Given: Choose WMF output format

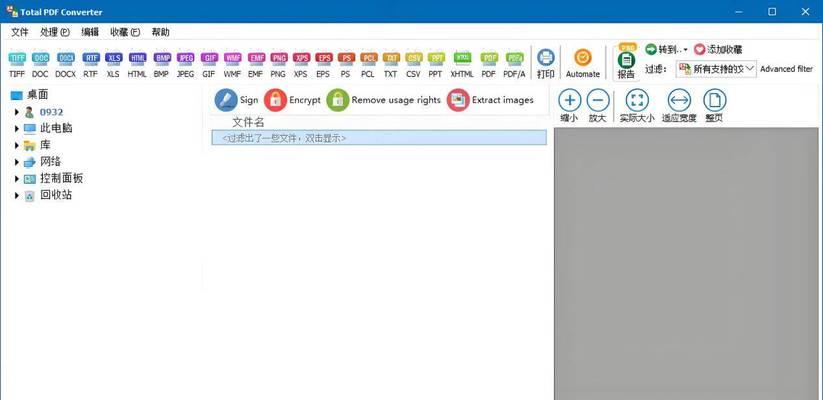Looking at the screenshot, I should click(232, 64).
